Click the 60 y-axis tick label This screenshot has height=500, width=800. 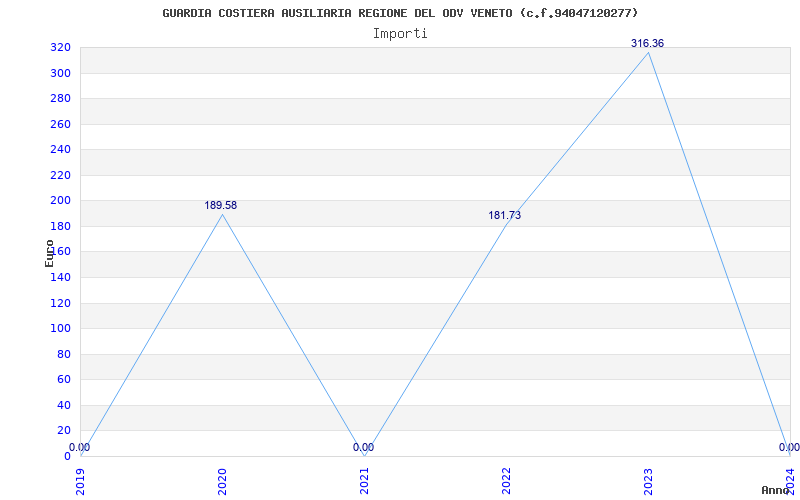(64, 380)
